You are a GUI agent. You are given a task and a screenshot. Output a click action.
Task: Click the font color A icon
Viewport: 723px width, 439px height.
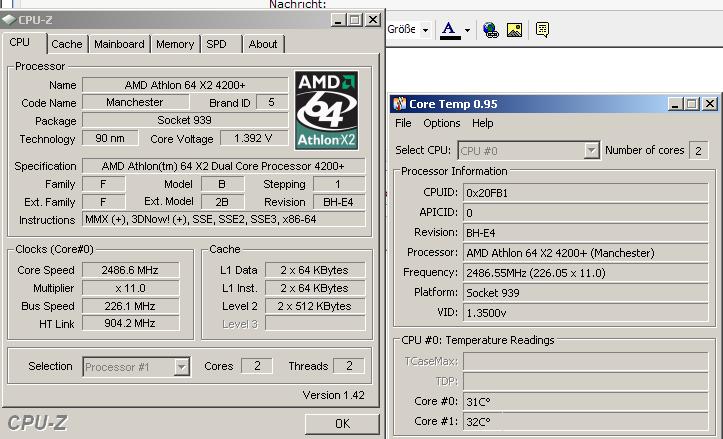coord(450,30)
